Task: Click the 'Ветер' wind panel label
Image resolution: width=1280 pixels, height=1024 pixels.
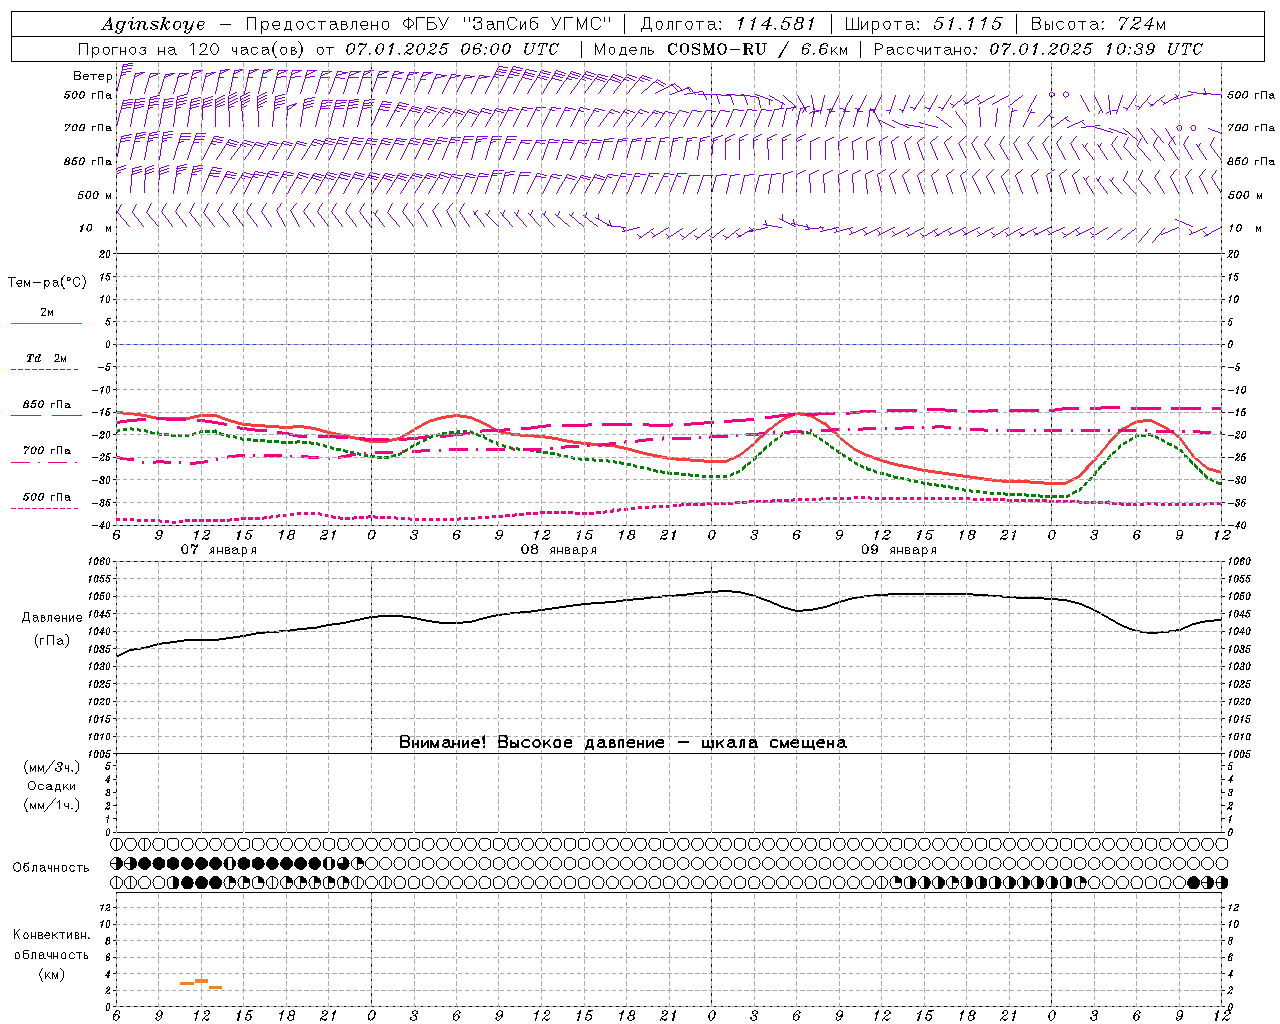Action: click(x=92, y=76)
